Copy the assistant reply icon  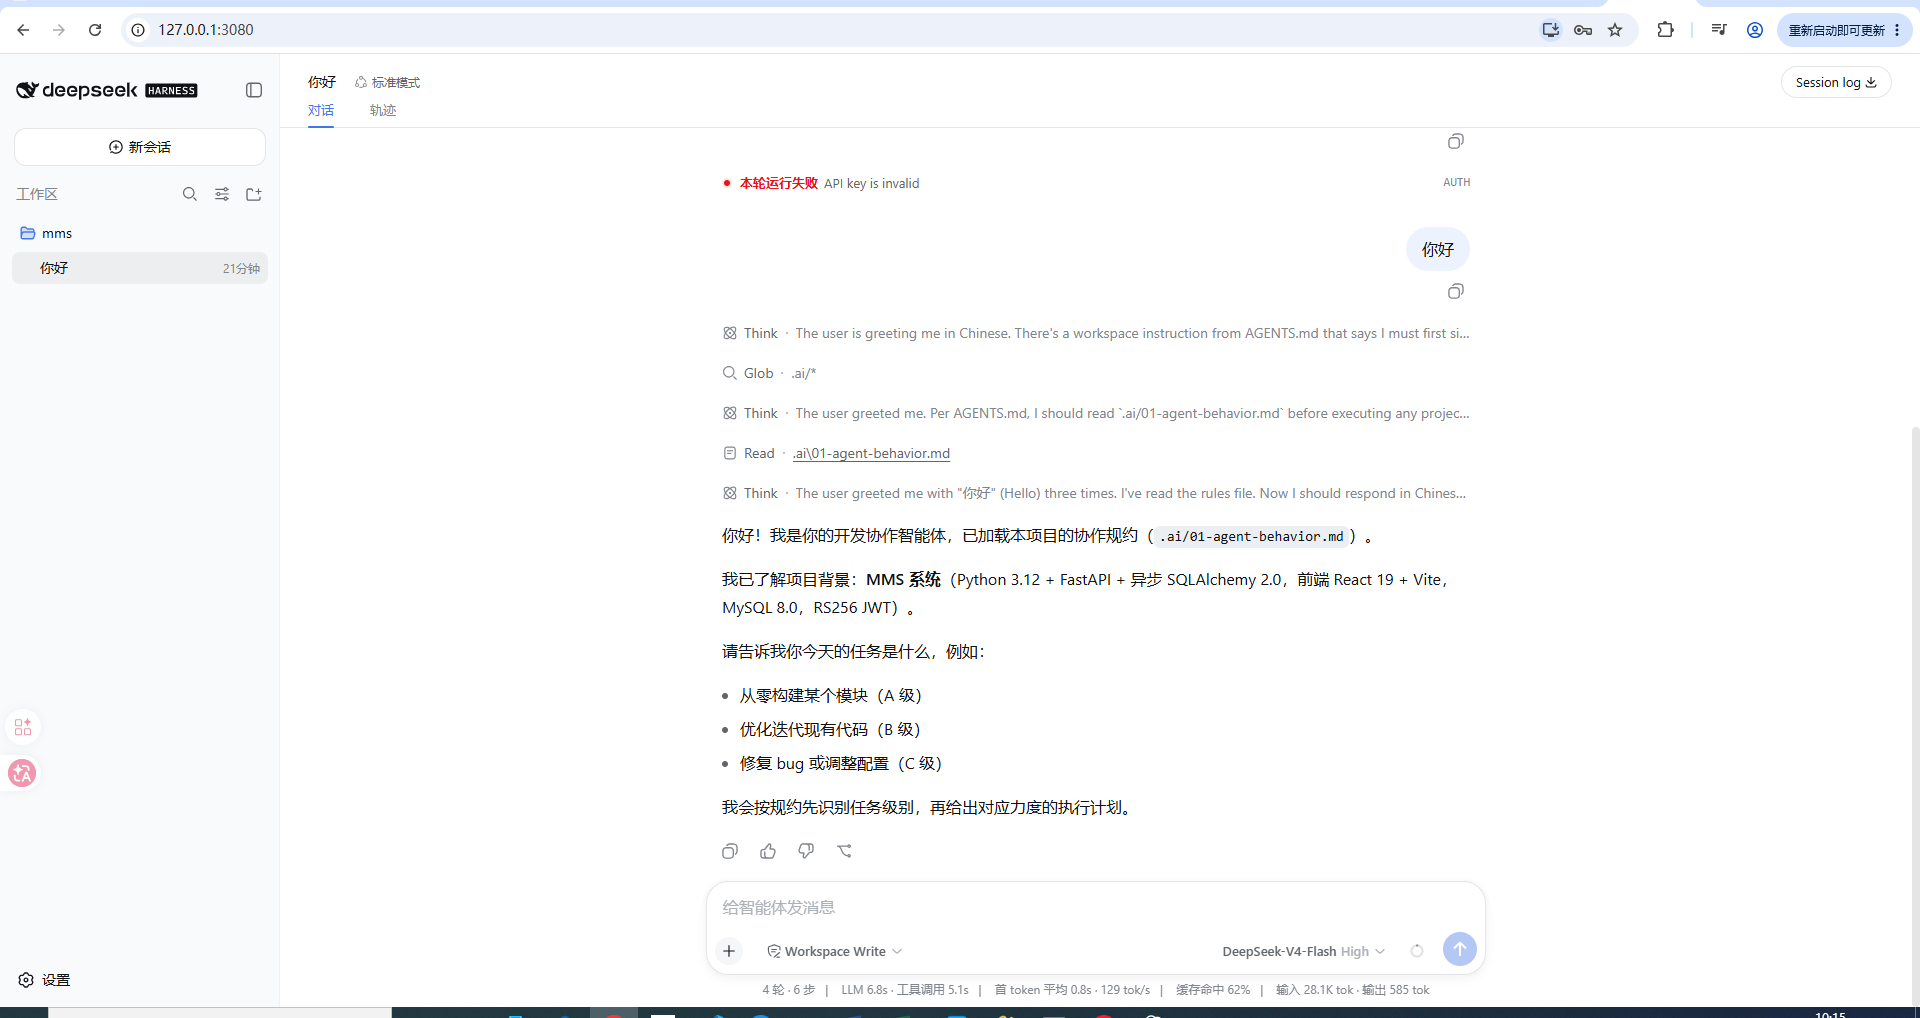pos(730,851)
